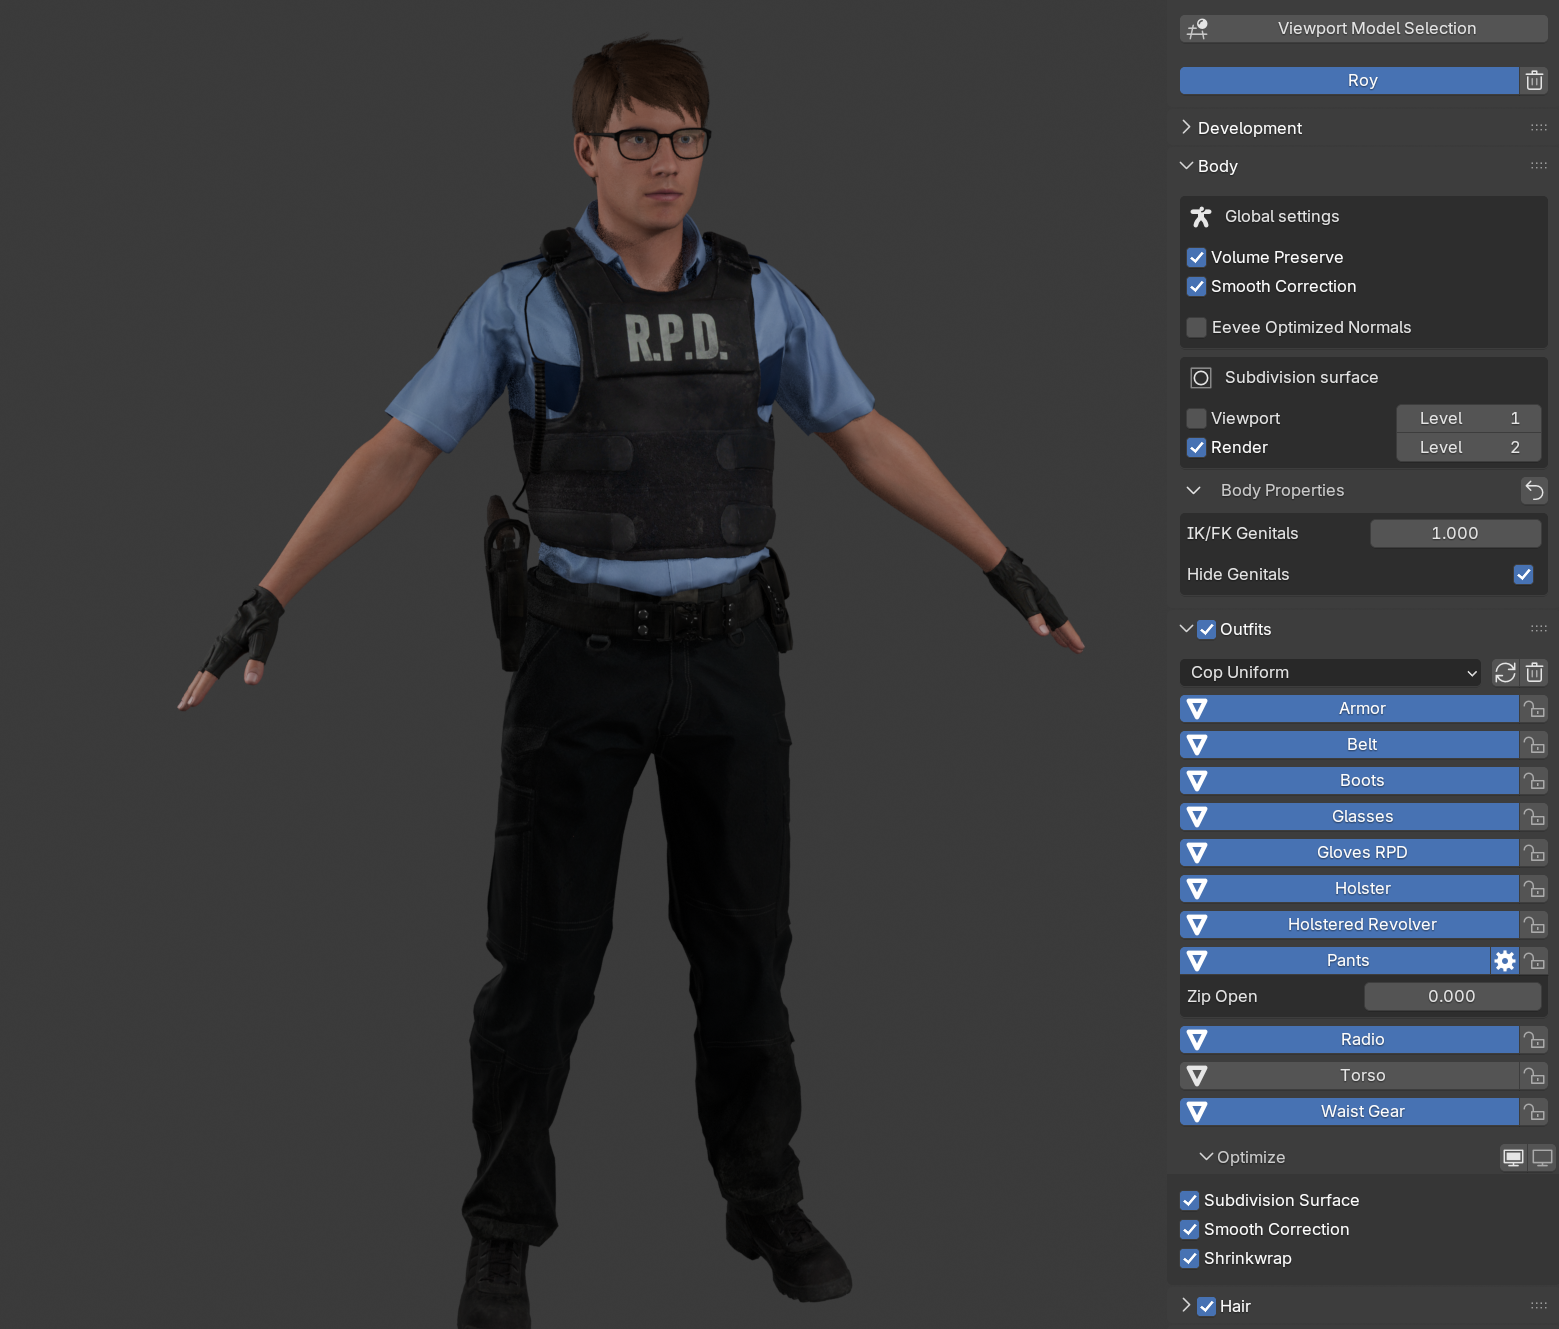Viewport: 1559px width, 1329px height.
Task: Enable Eevee Optimized Normals
Action: click(x=1196, y=327)
